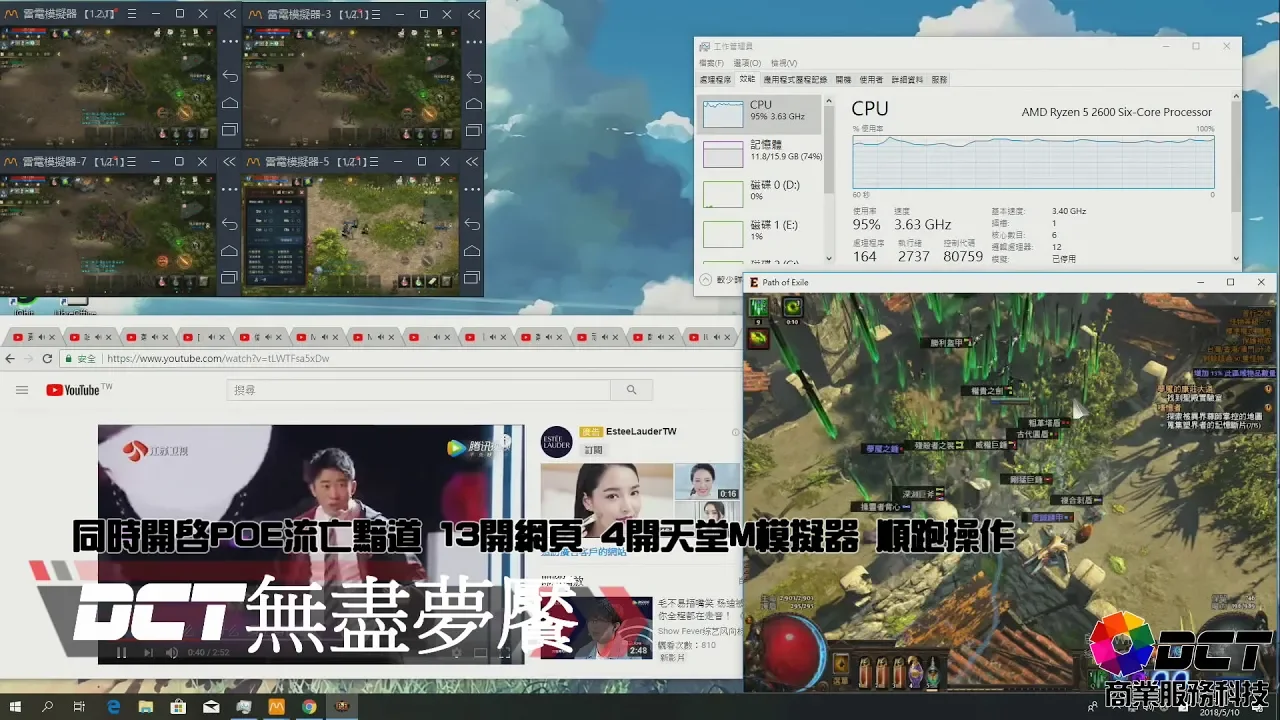This screenshot has width=1280, height=720.
Task: Click the performance list scroll-down arrow
Action: tap(829, 260)
